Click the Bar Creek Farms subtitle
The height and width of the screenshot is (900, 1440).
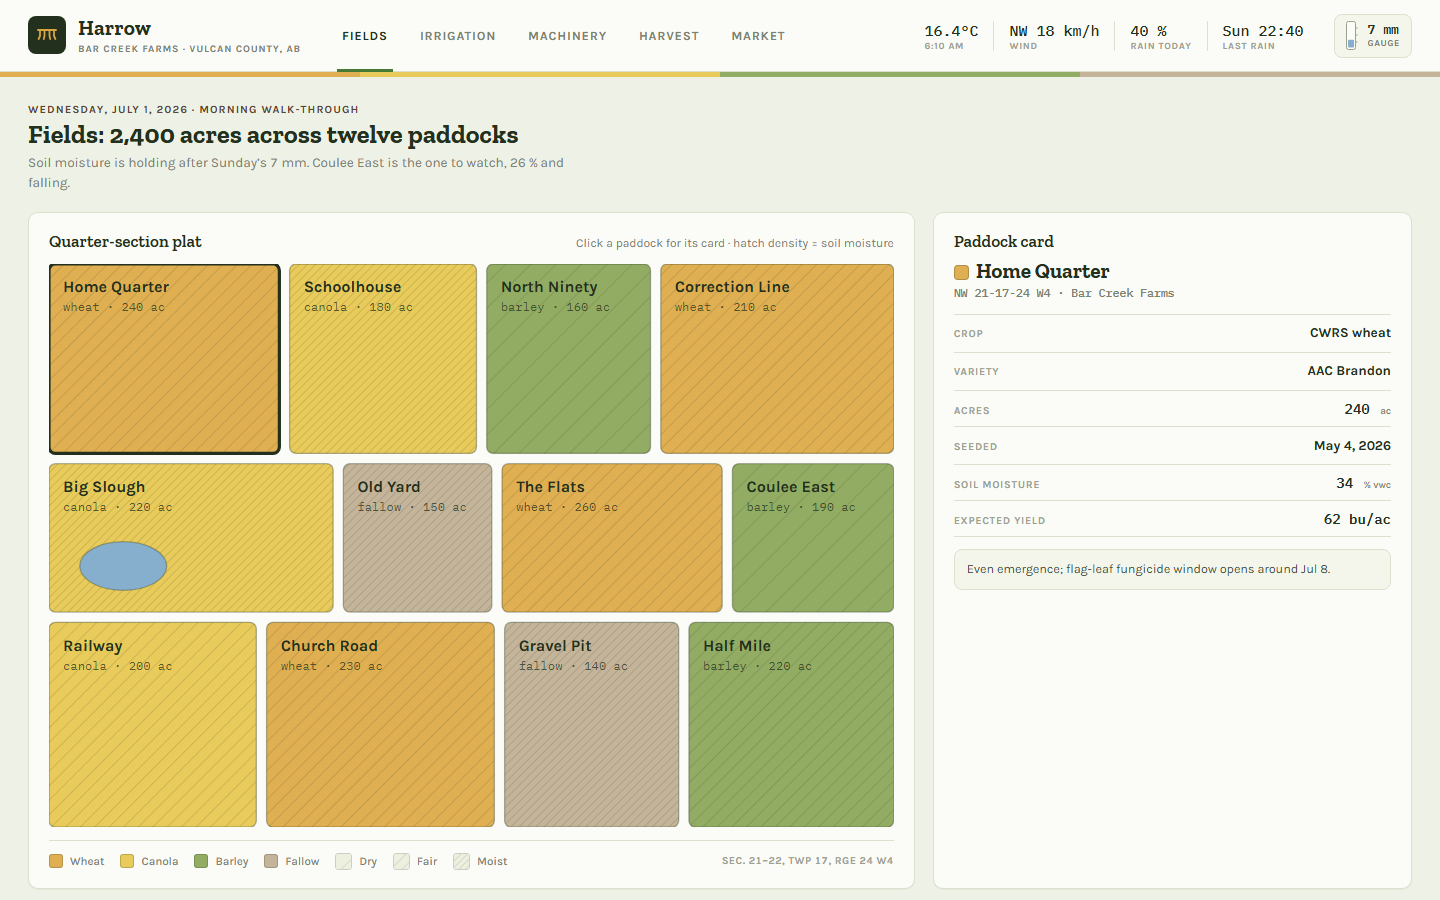click(x=189, y=49)
